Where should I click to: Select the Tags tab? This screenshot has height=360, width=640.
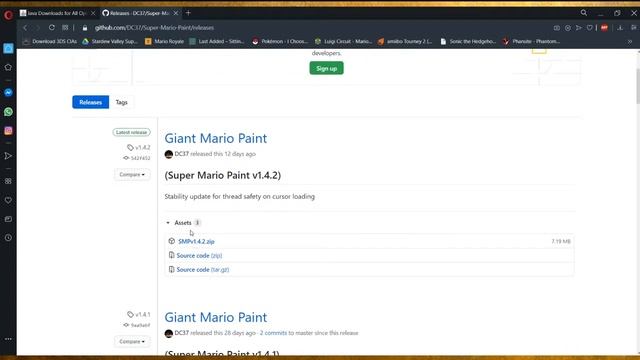click(x=121, y=102)
